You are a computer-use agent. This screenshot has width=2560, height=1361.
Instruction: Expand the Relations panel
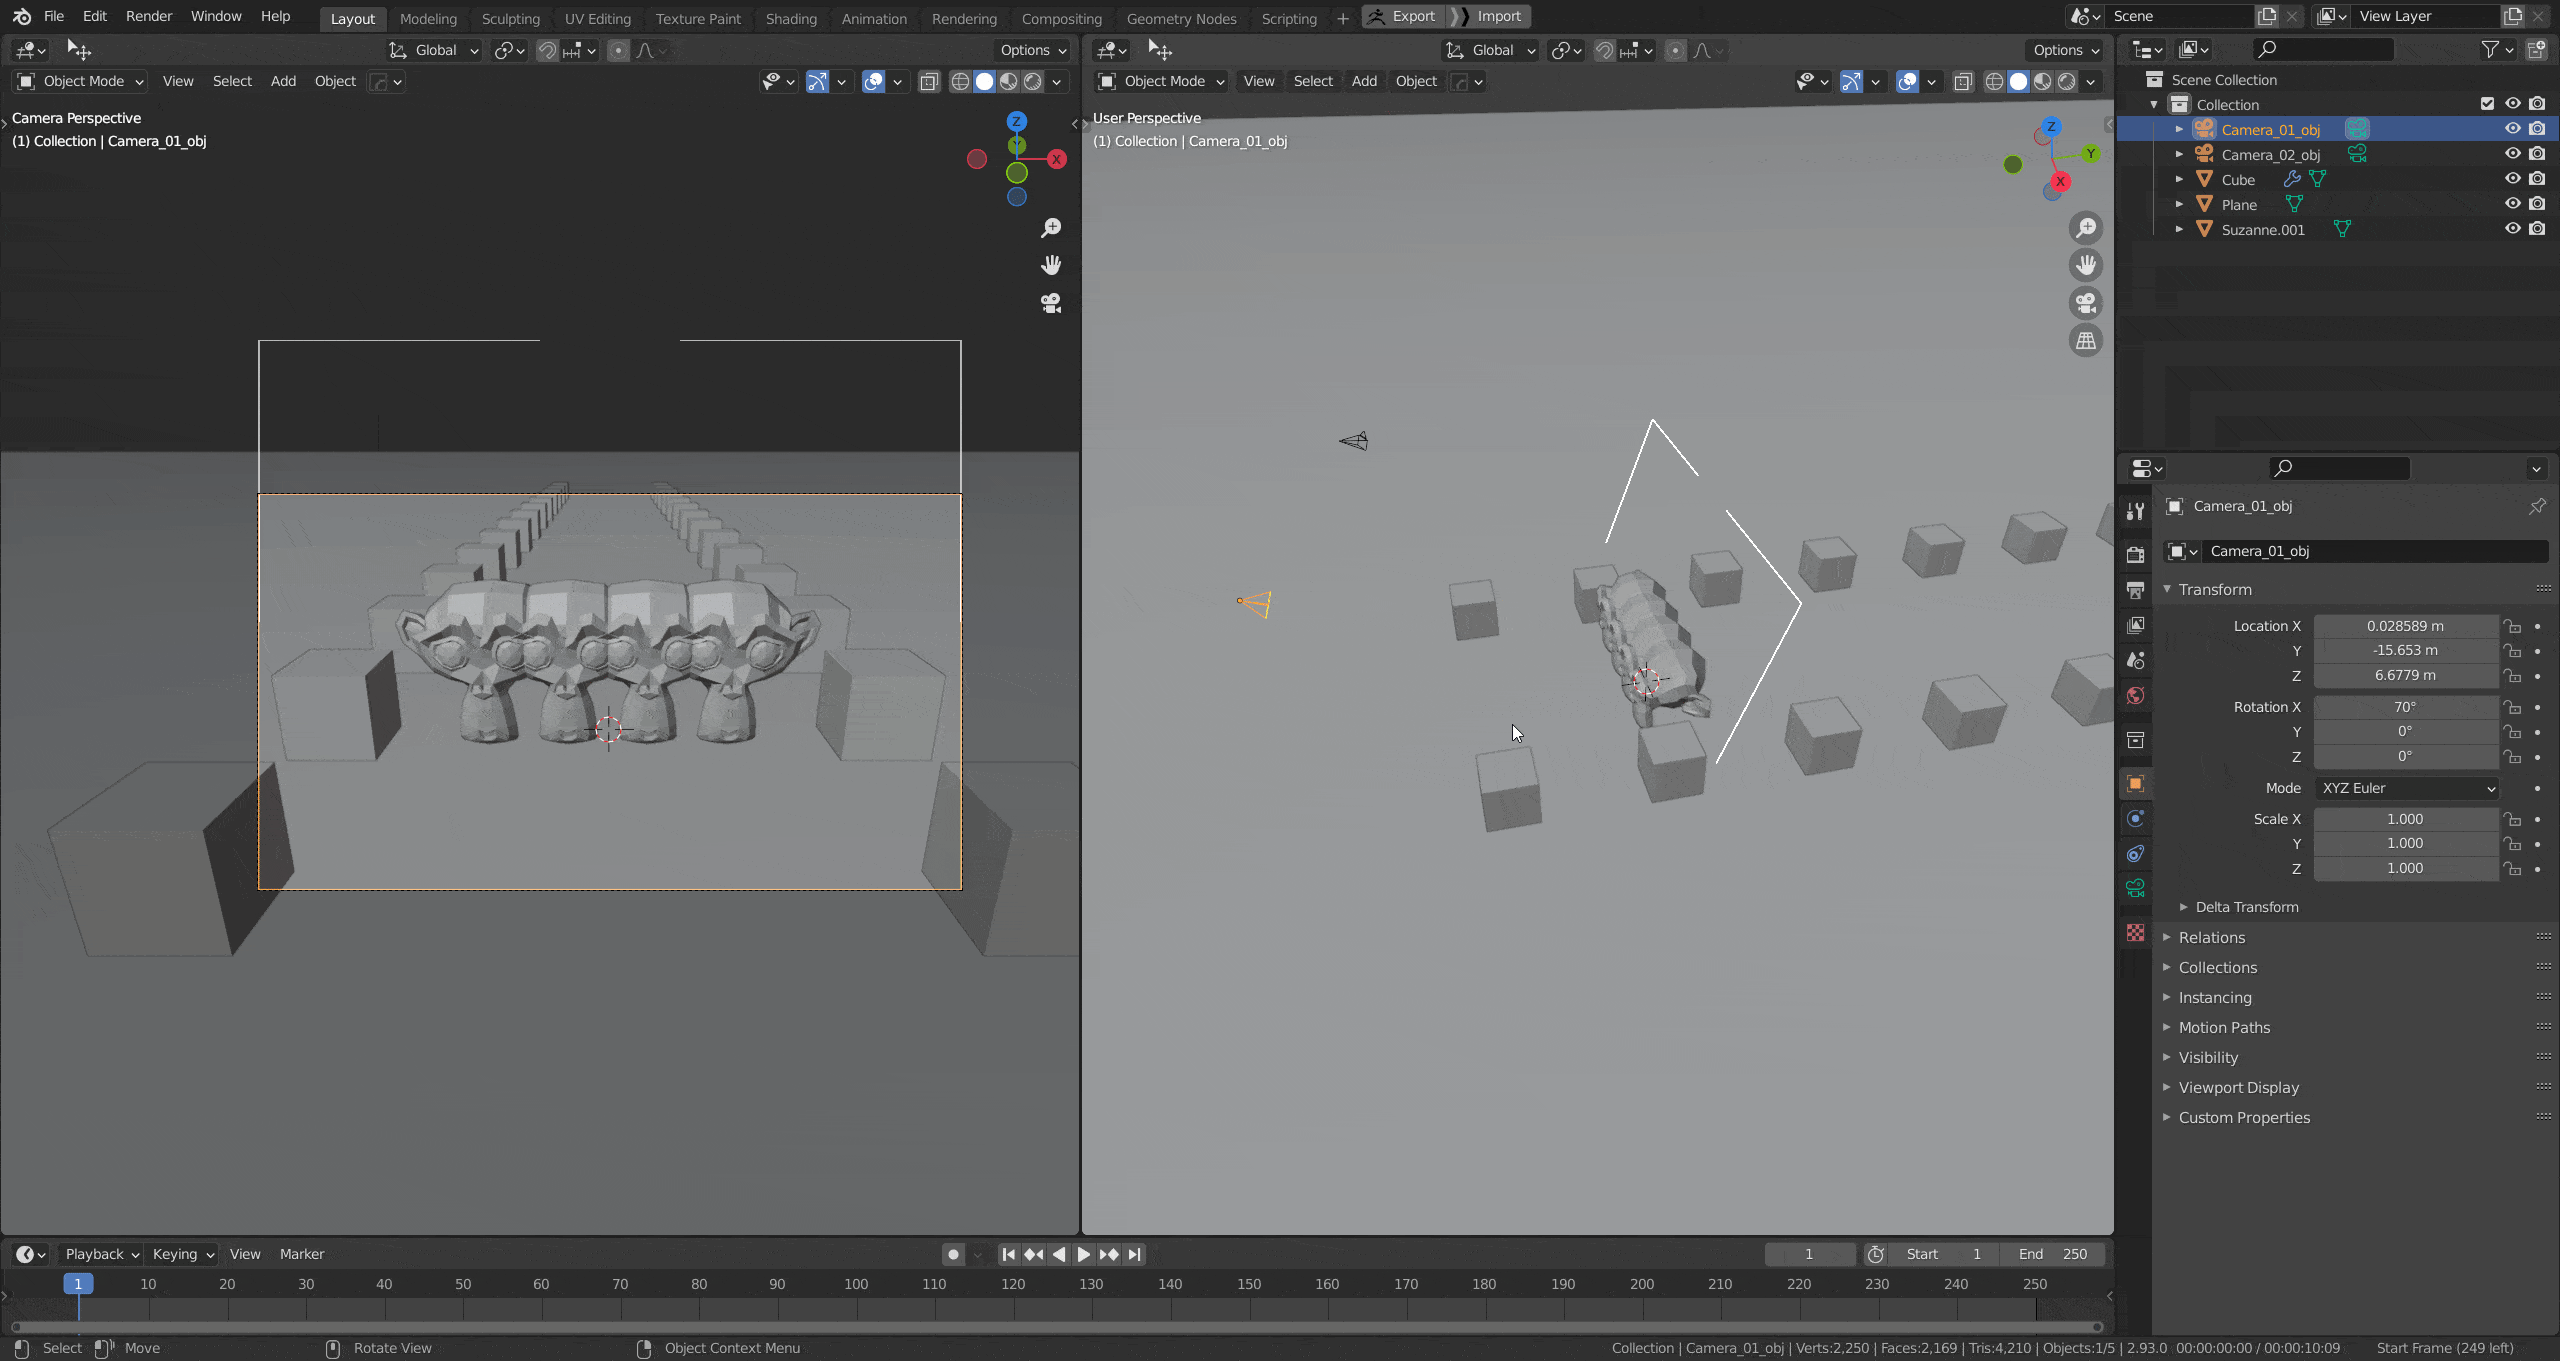coord(2212,938)
